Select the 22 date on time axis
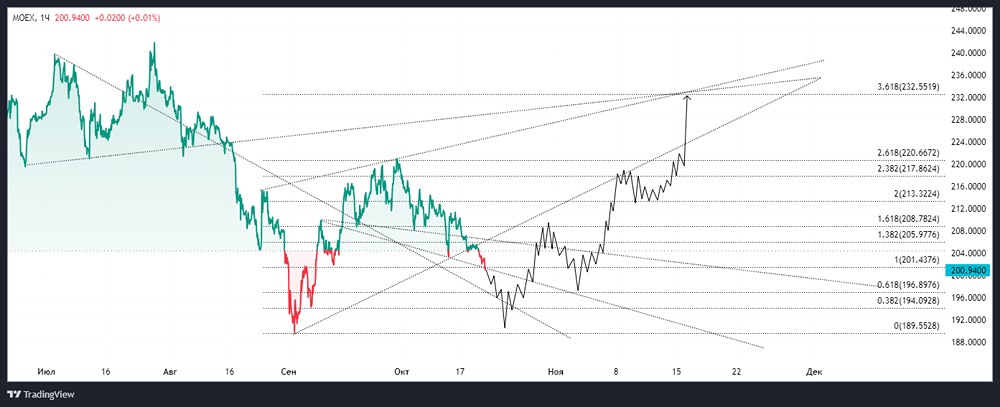Screen dimensions: 1000x407 [737, 371]
